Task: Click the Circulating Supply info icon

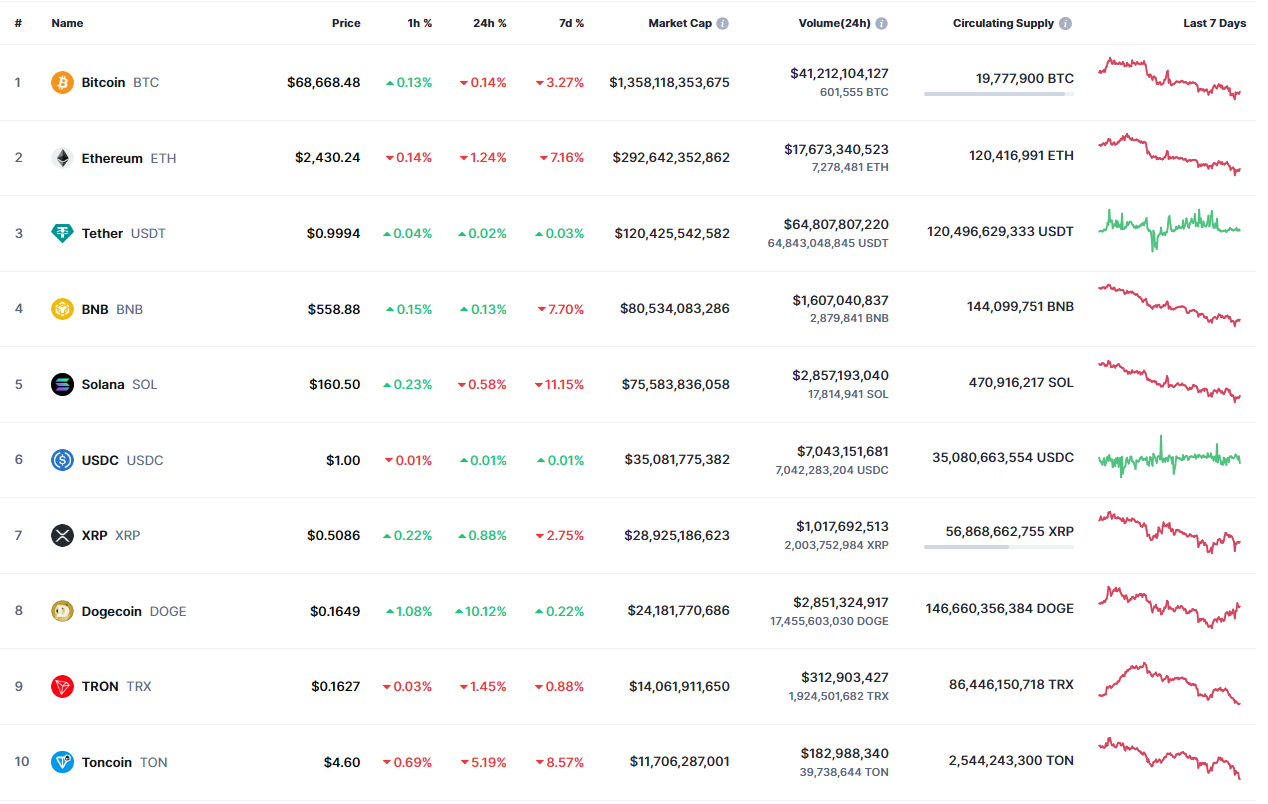Action: coord(1065,23)
